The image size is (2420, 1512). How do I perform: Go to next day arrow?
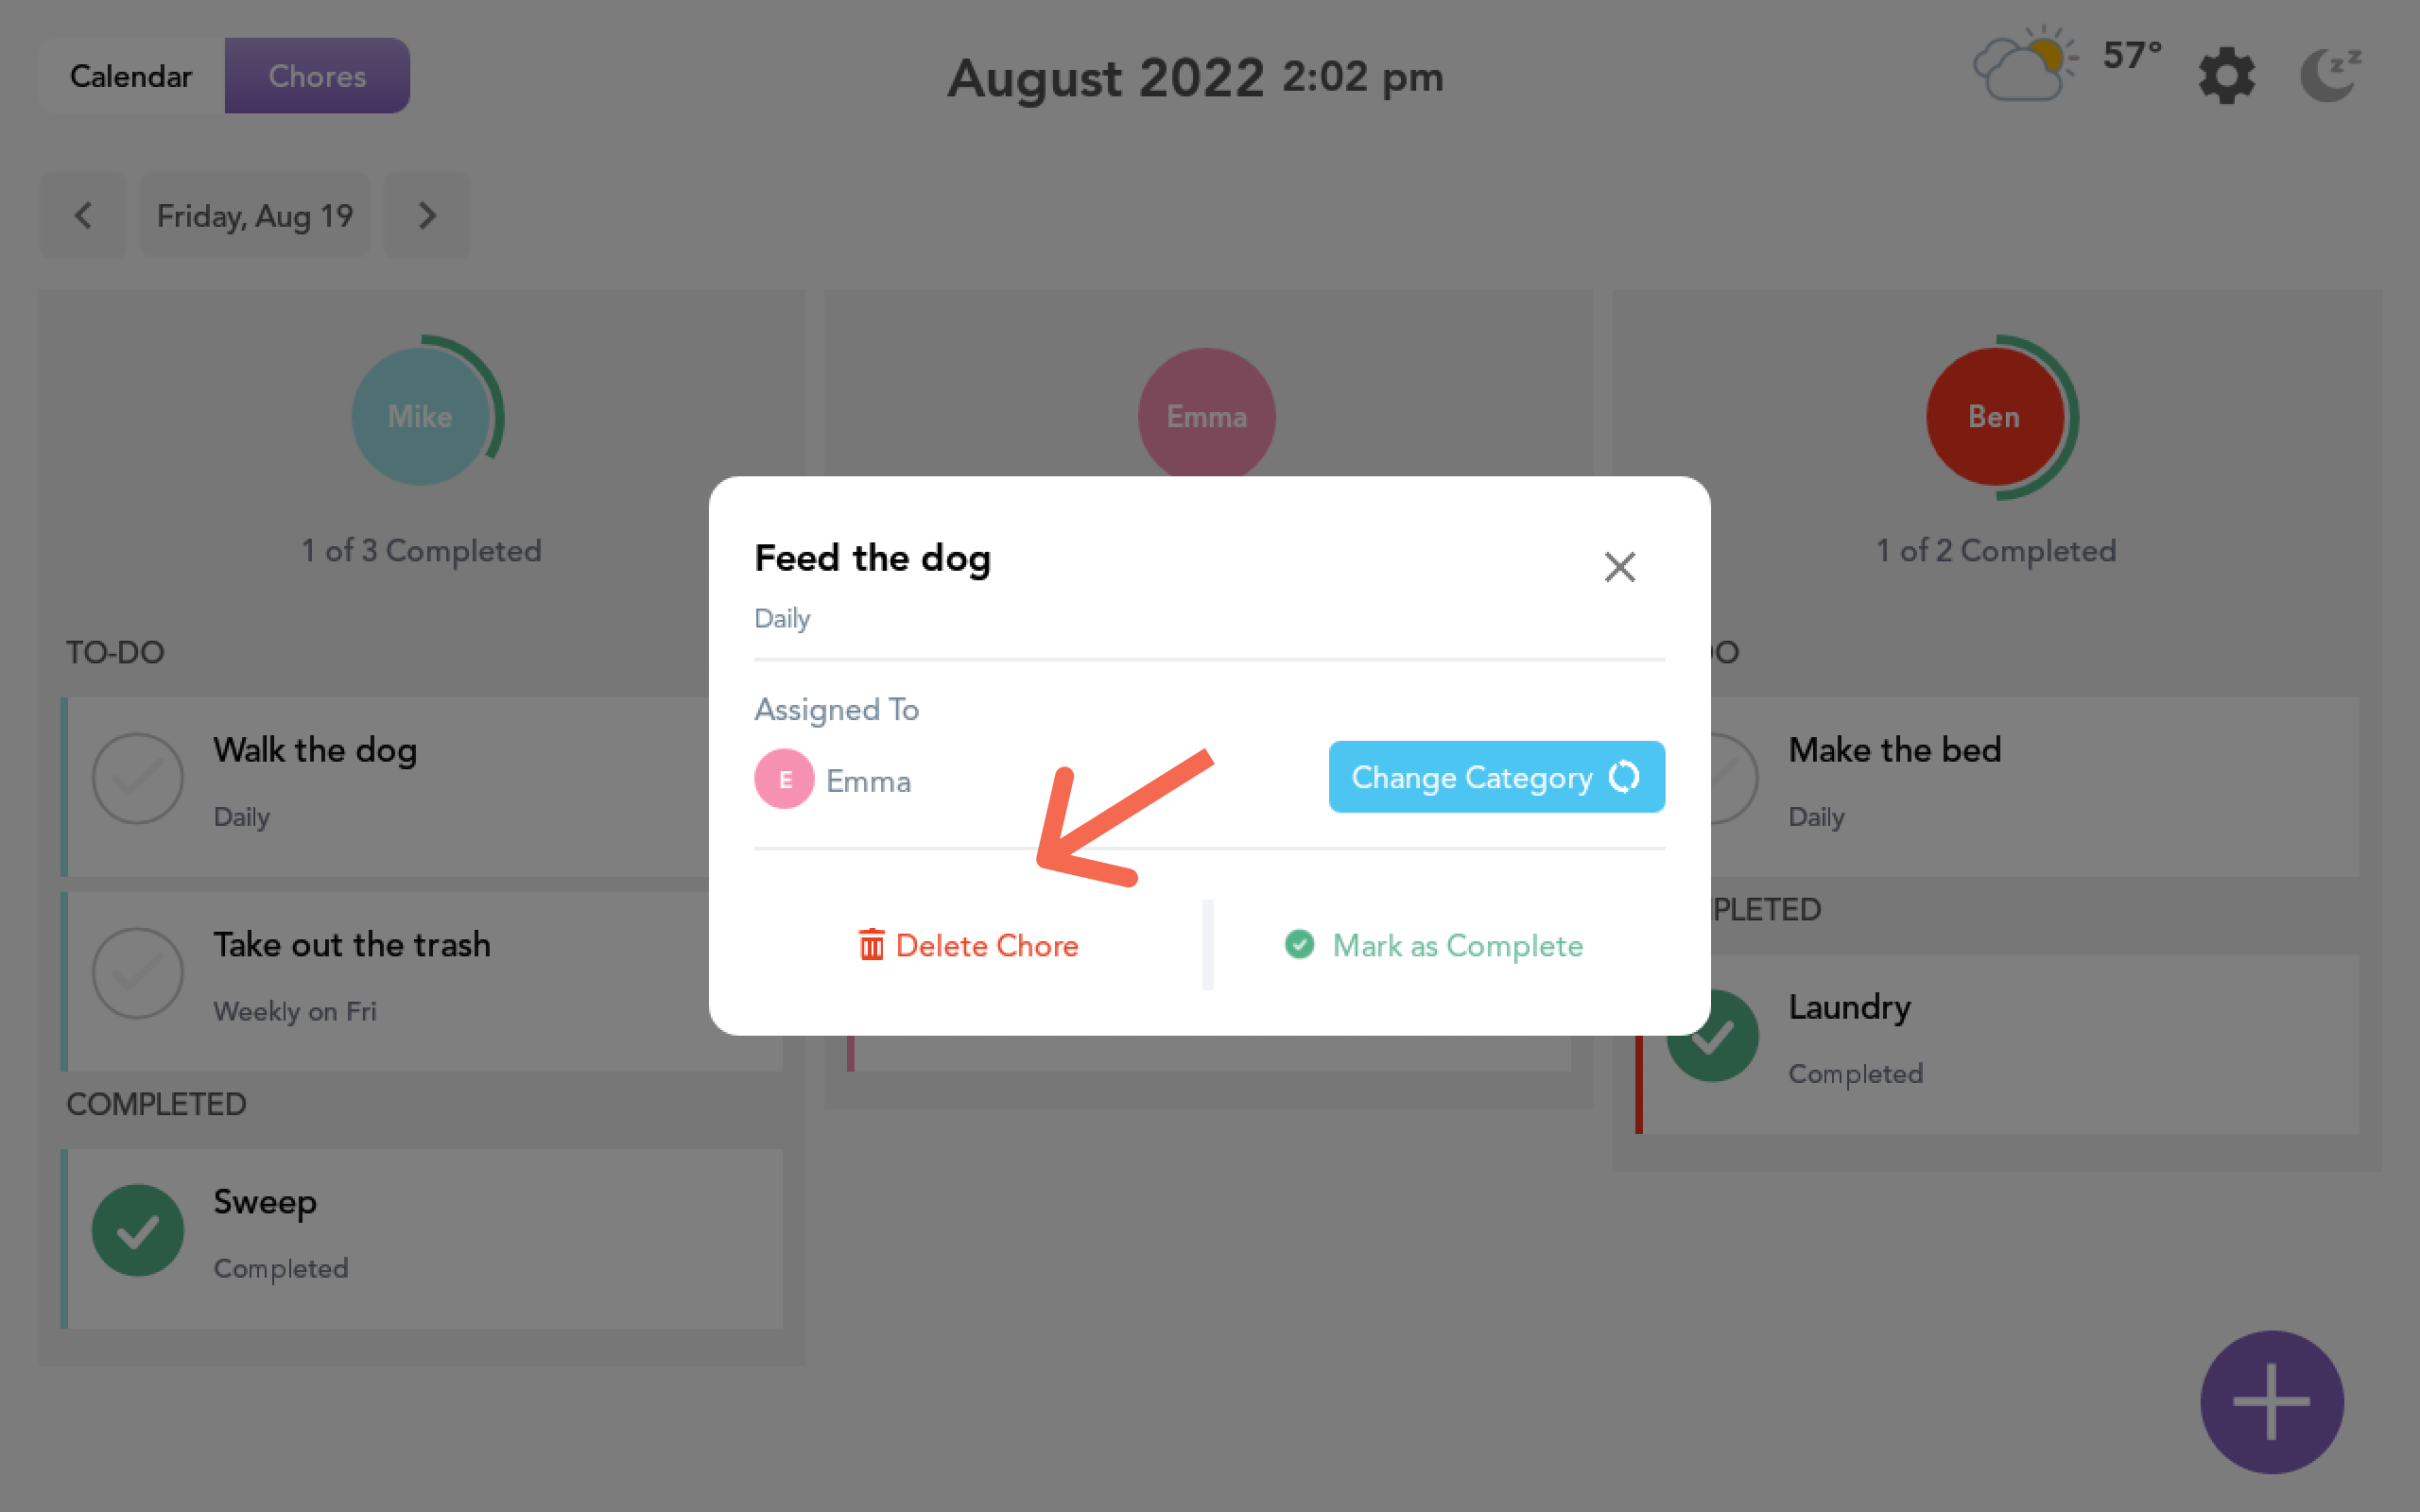(x=427, y=215)
